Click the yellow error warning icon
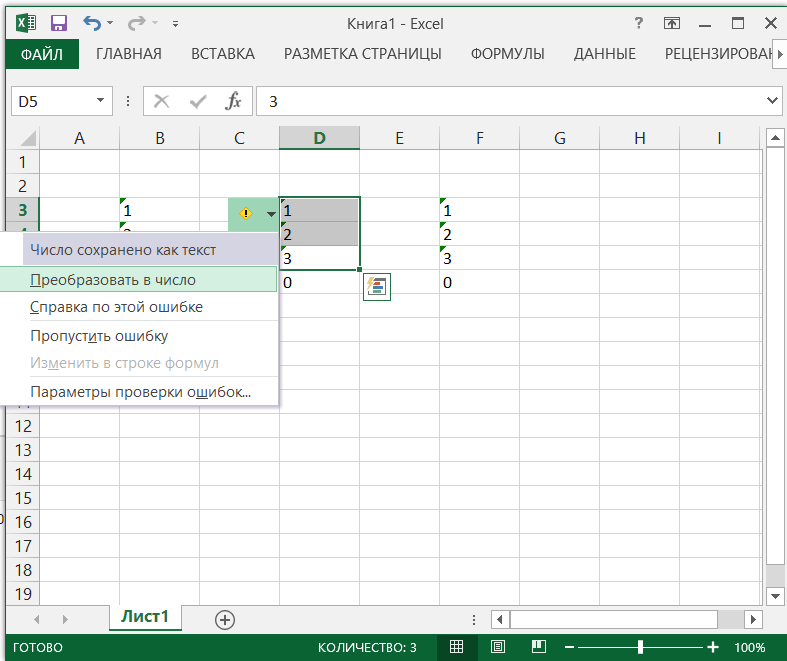The image size is (787, 661). (x=246, y=214)
